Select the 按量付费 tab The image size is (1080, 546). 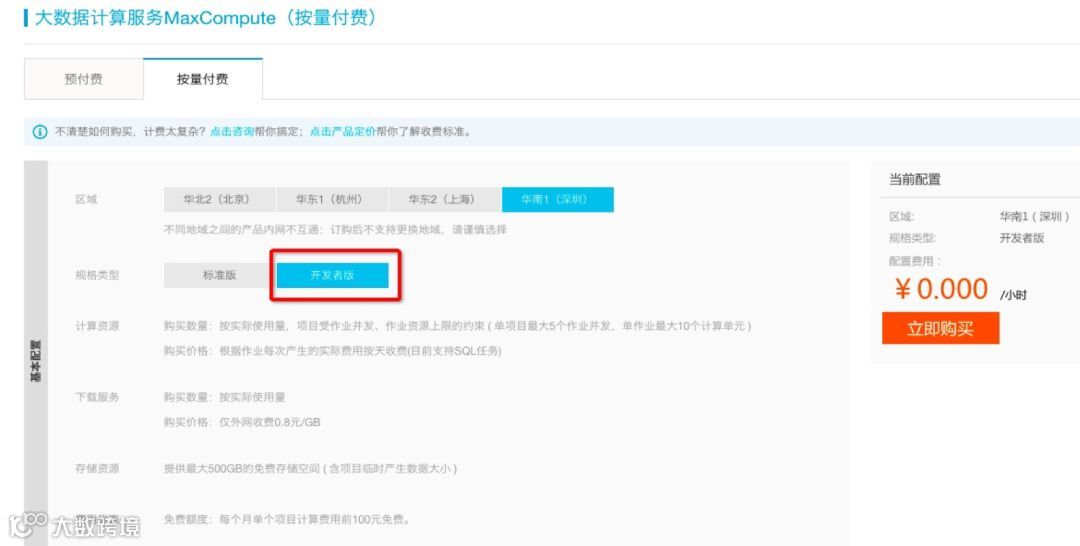point(202,79)
